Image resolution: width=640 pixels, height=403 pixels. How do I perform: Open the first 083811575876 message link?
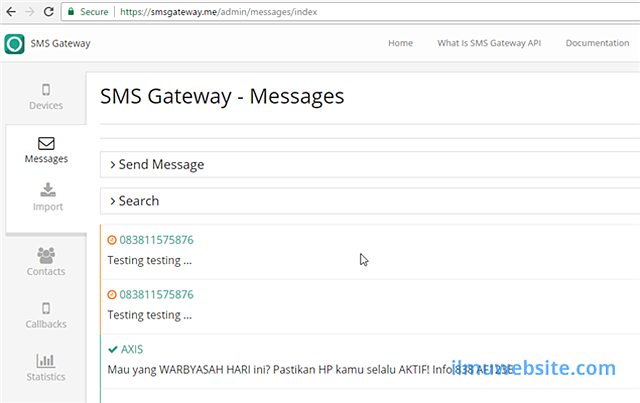coord(156,240)
